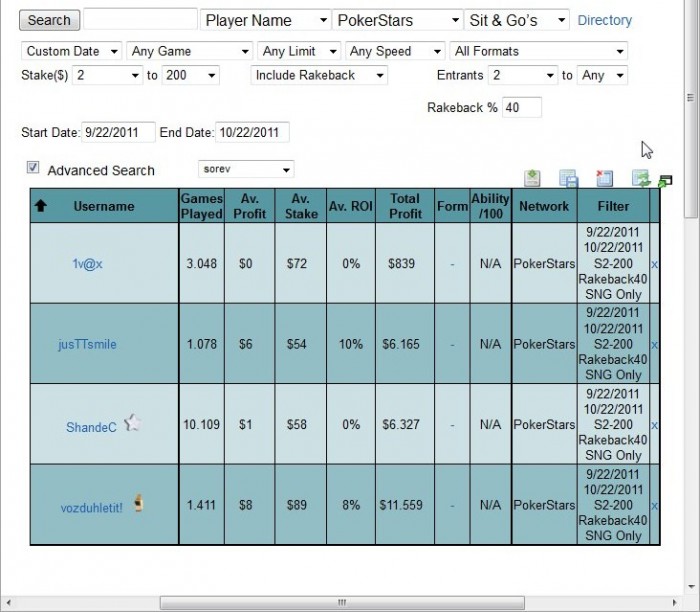Open player jusTTsmile profile link
Screen dimensions: 700x612
point(88,344)
